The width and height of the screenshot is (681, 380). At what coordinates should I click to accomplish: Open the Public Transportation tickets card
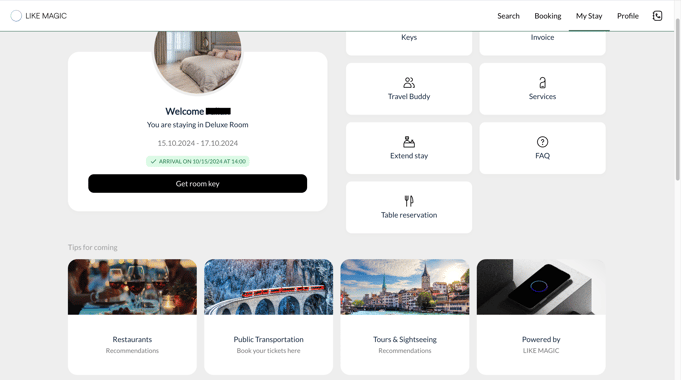click(268, 317)
